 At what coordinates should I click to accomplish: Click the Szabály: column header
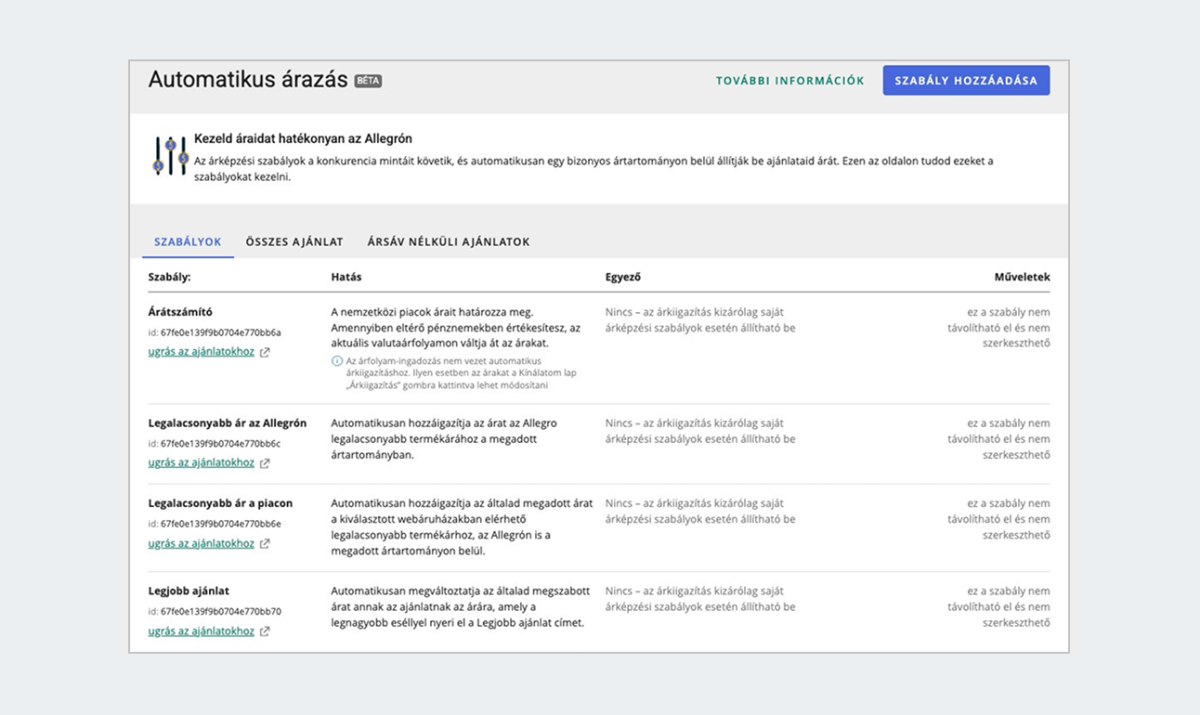169,276
